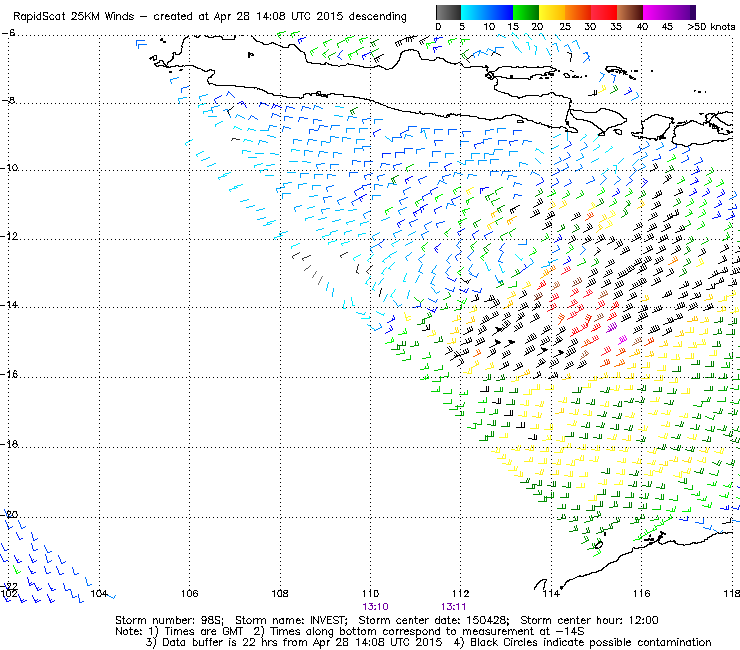Click the '>50 knots' legend label
The height and width of the screenshot is (650, 740).
711,27
